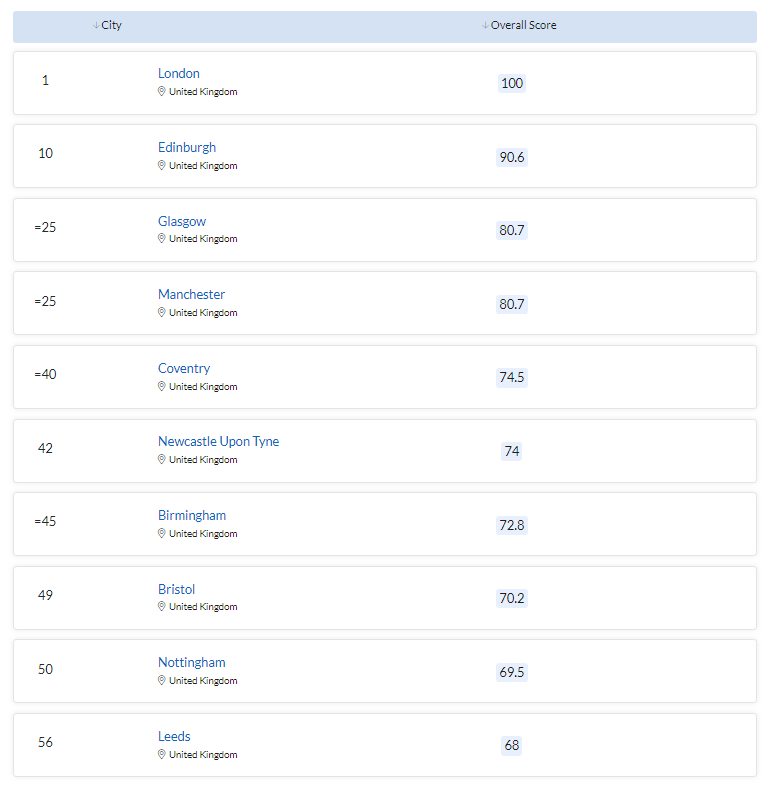Screen dimensions: 771x794
Task: Open the London city link
Action: [x=179, y=73]
